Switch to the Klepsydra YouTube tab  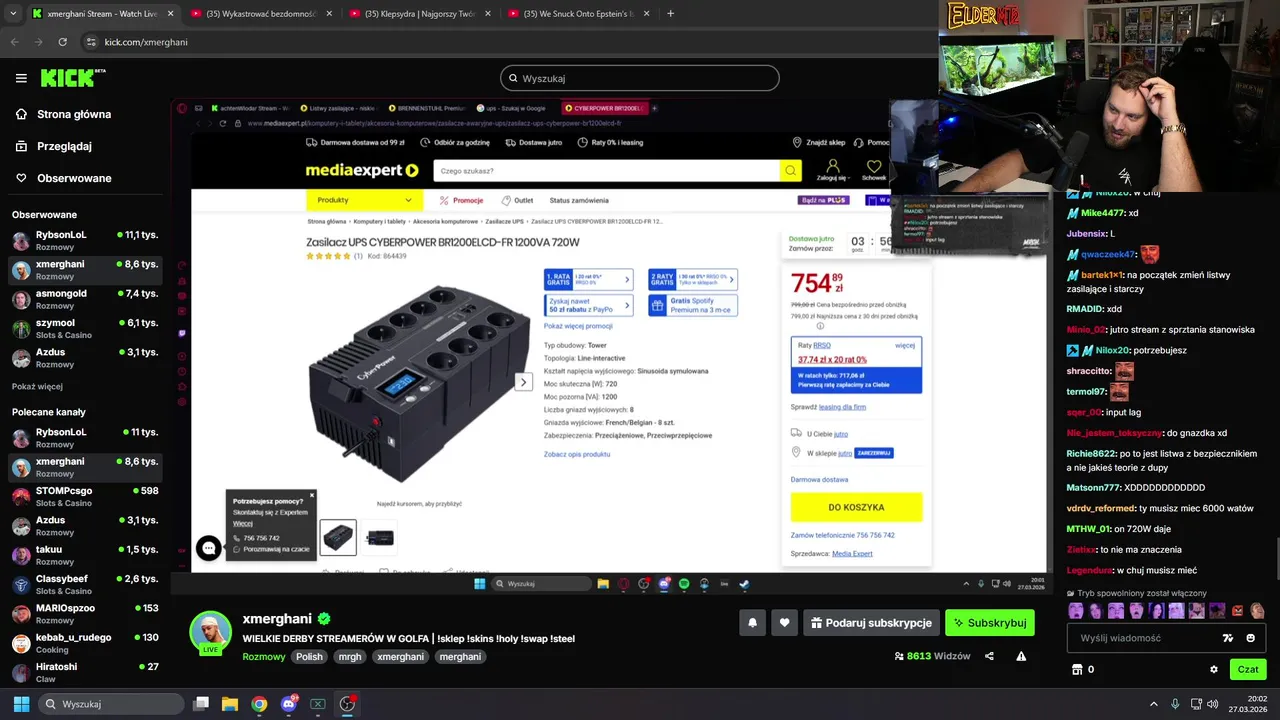click(x=421, y=14)
